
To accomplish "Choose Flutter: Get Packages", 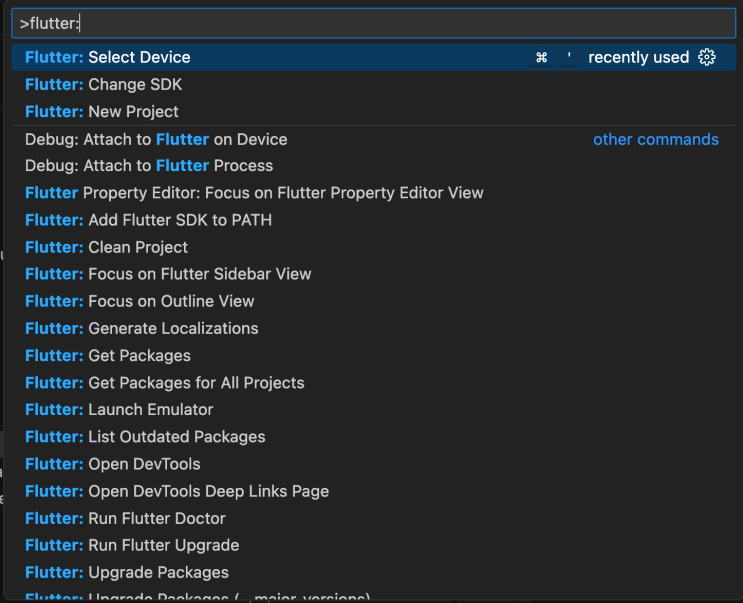I will click(373, 356).
